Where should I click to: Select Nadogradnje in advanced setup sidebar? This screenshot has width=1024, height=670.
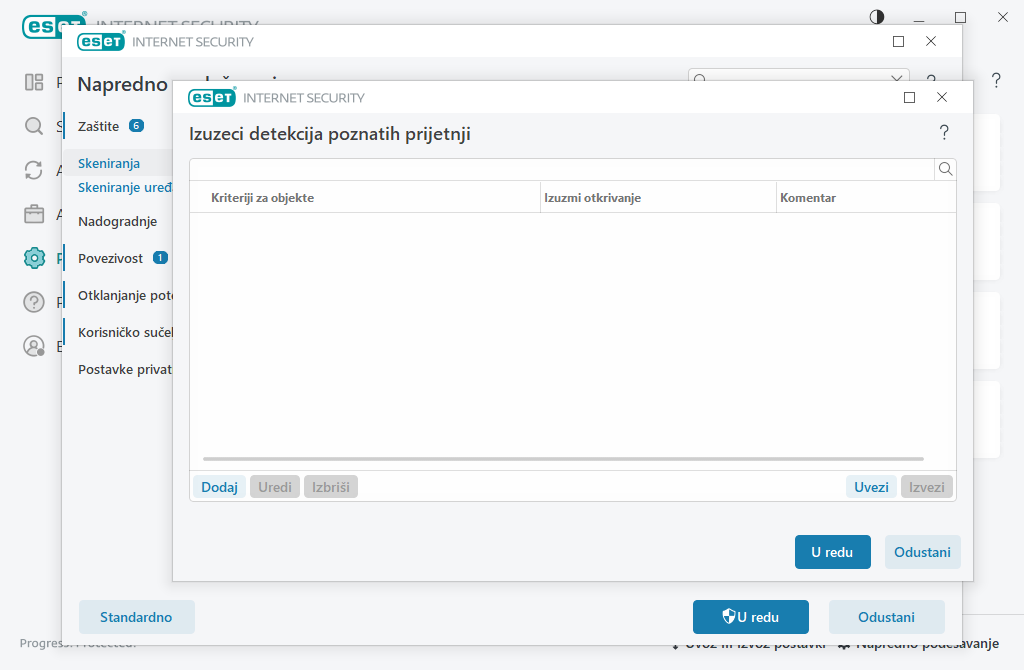tap(118, 221)
